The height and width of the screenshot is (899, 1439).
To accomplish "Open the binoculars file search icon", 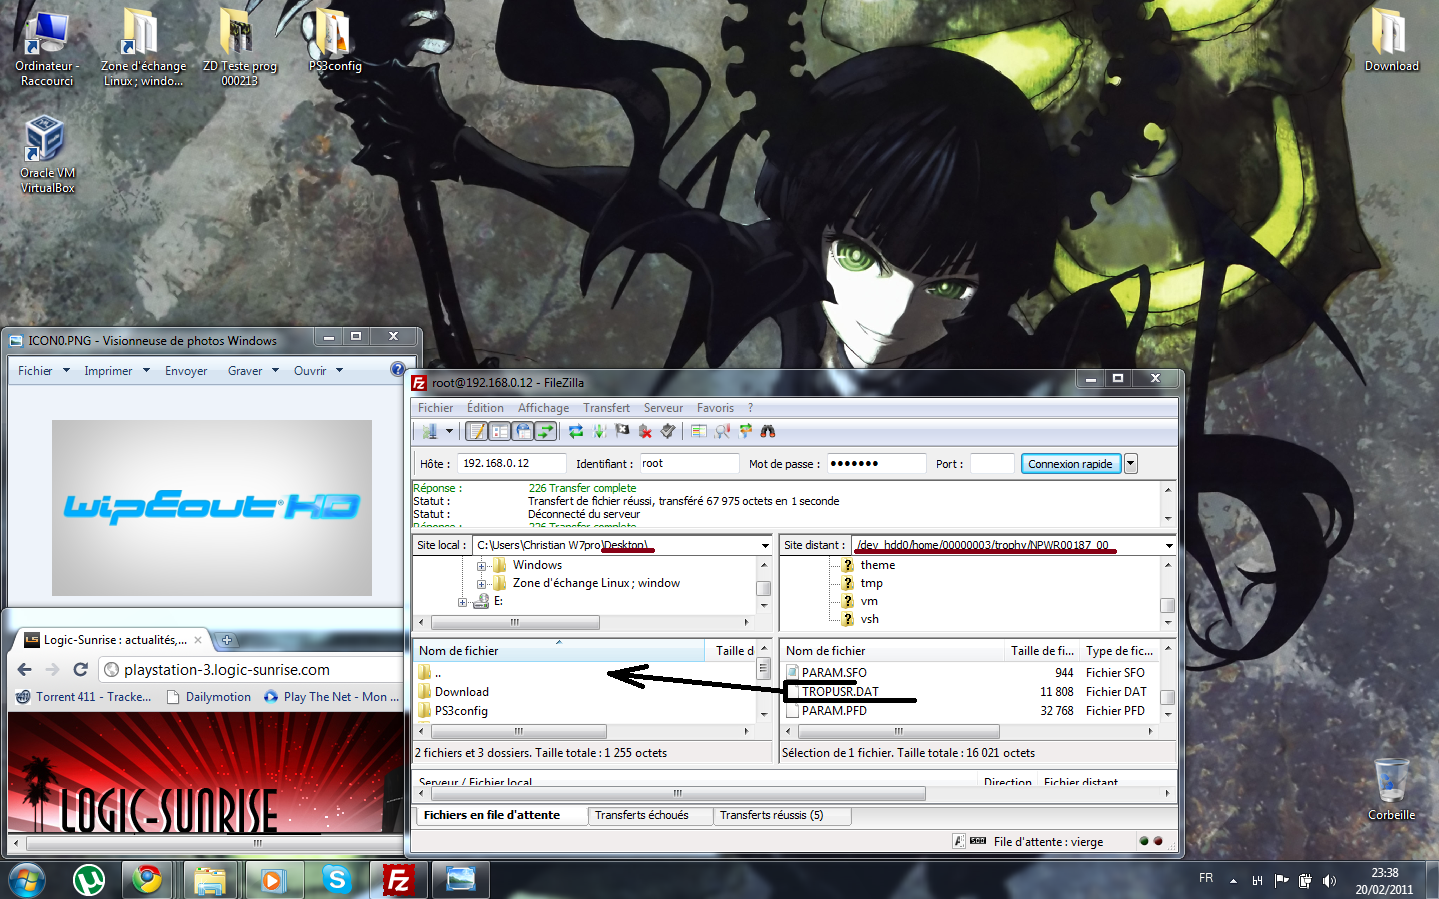I will pos(768,431).
